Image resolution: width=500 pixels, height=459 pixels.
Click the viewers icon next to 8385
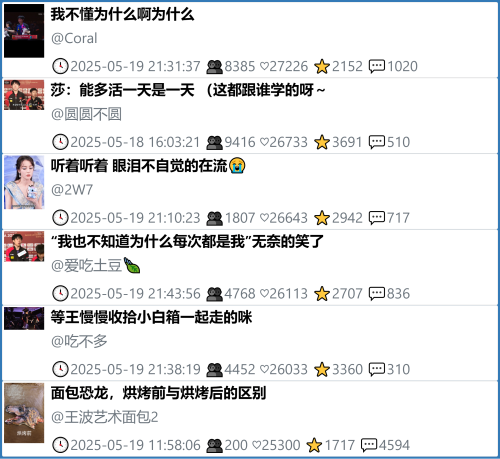[214, 66]
